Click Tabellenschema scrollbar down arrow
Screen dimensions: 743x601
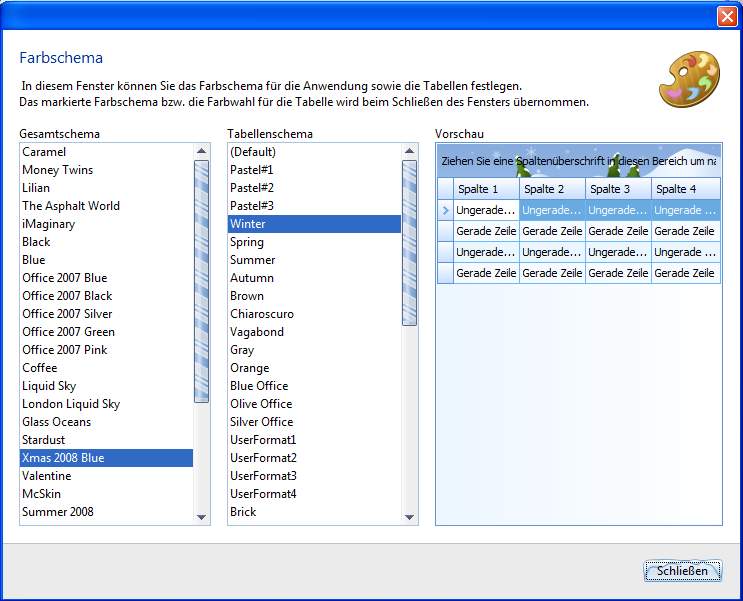coord(409,517)
